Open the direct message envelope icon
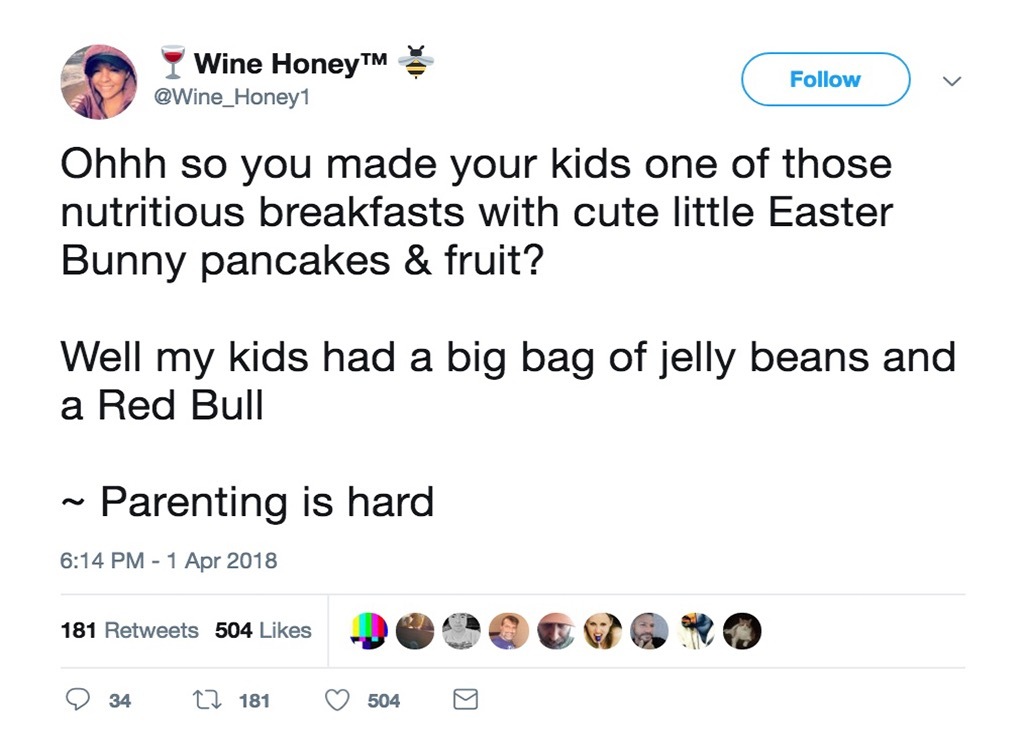The height and width of the screenshot is (750, 1024). pyautogui.click(x=464, y=700)
